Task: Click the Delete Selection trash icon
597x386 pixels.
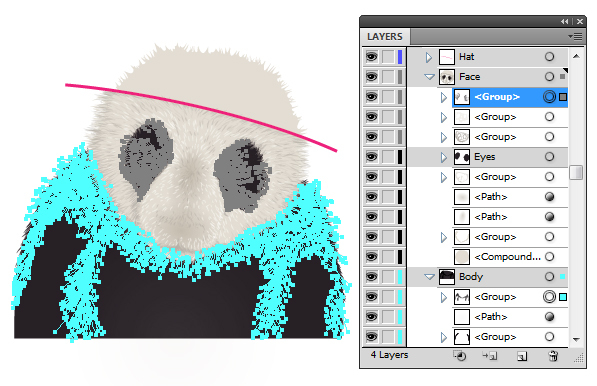Action: 553,356
